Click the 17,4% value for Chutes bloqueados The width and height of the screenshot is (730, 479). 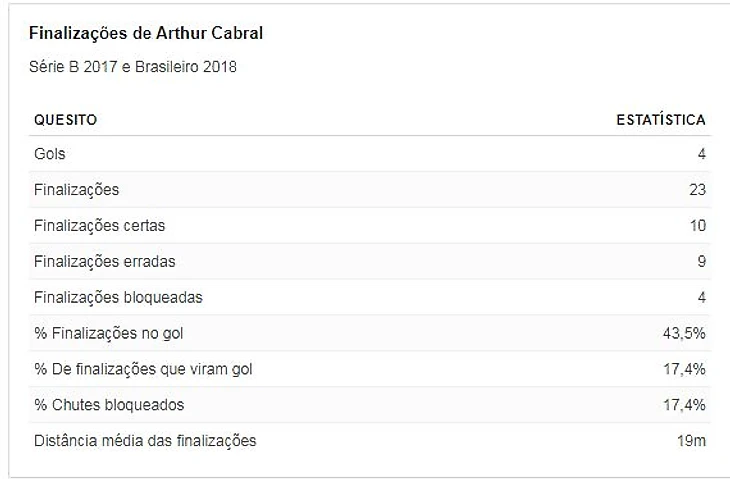tap(685, 405)
